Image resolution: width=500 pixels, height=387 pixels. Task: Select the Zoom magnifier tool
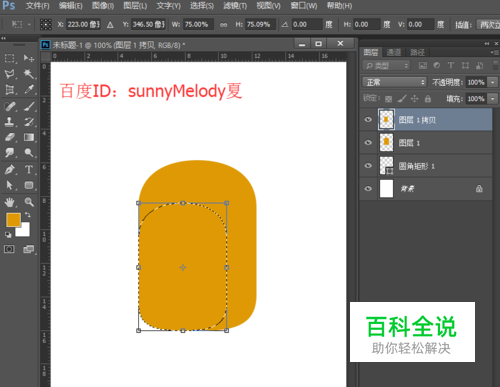tap(29, 202)
